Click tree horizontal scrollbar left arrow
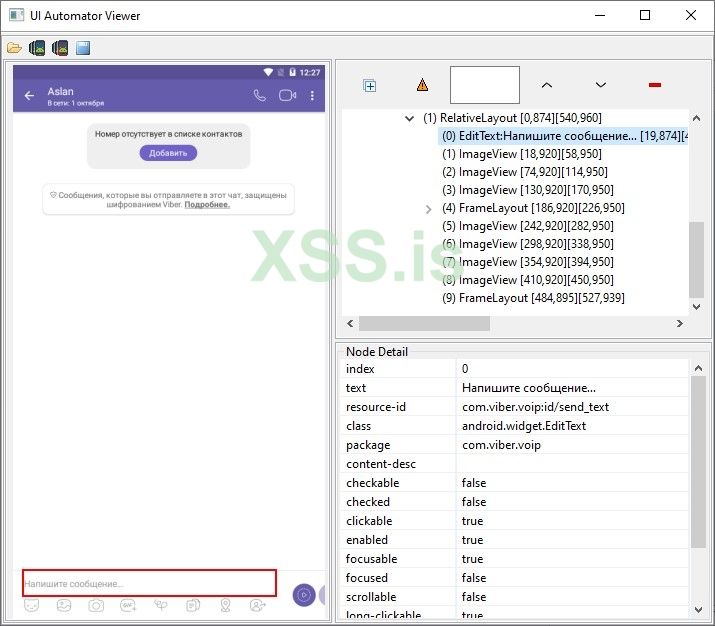Viewport: 715px width, 626px height. coord(350,323)
